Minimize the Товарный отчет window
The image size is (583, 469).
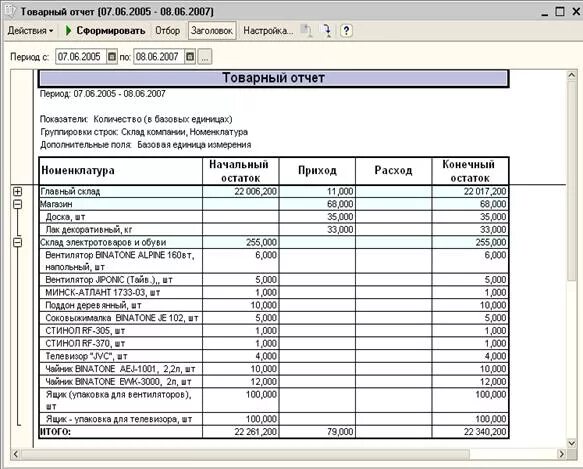(545, 12)
